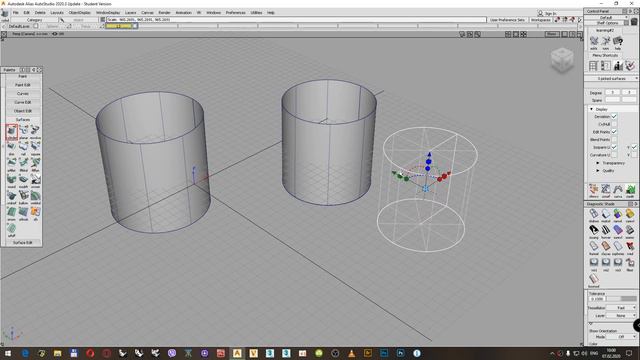Image resolution: width=640 pixels, height=360 pixels.
Task: Collapse the Display section
Action: (591, 109)
